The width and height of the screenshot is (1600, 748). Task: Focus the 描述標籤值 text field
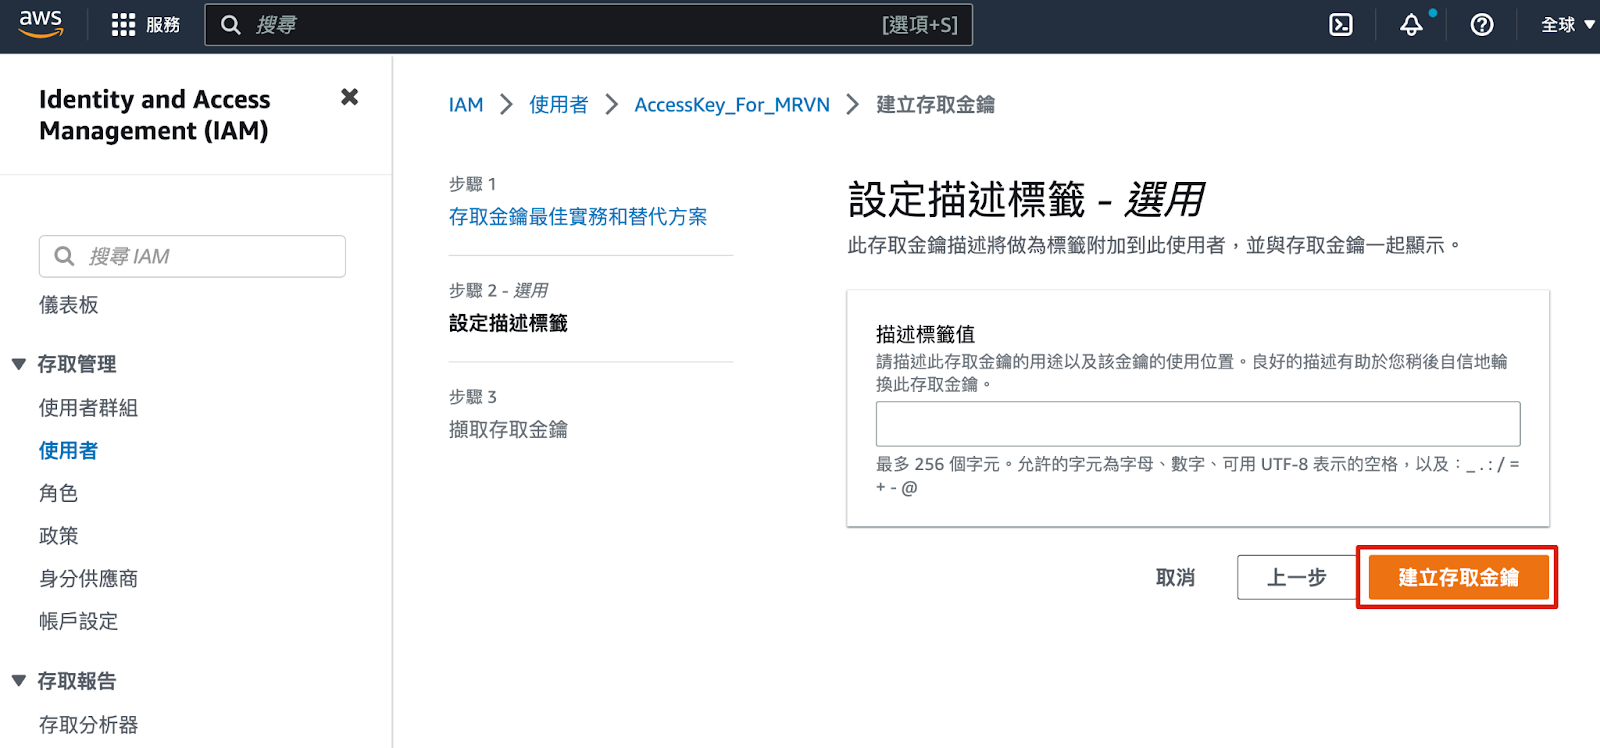(1197, 424)
